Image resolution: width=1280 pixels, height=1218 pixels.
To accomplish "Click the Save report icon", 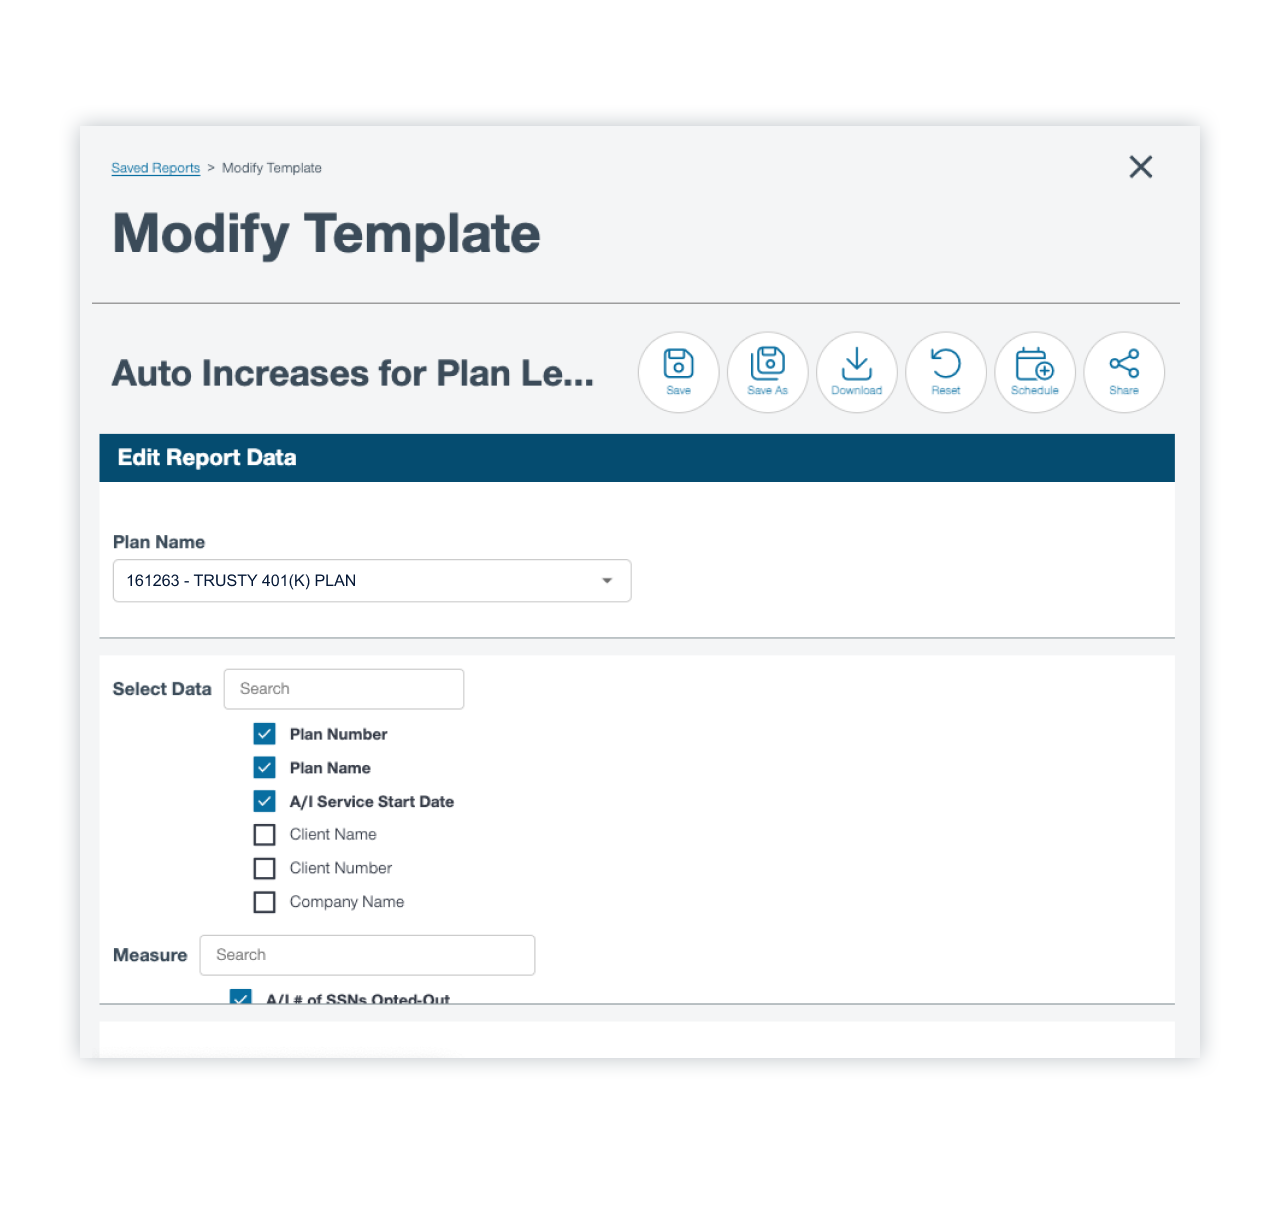I will click(678, 371).
